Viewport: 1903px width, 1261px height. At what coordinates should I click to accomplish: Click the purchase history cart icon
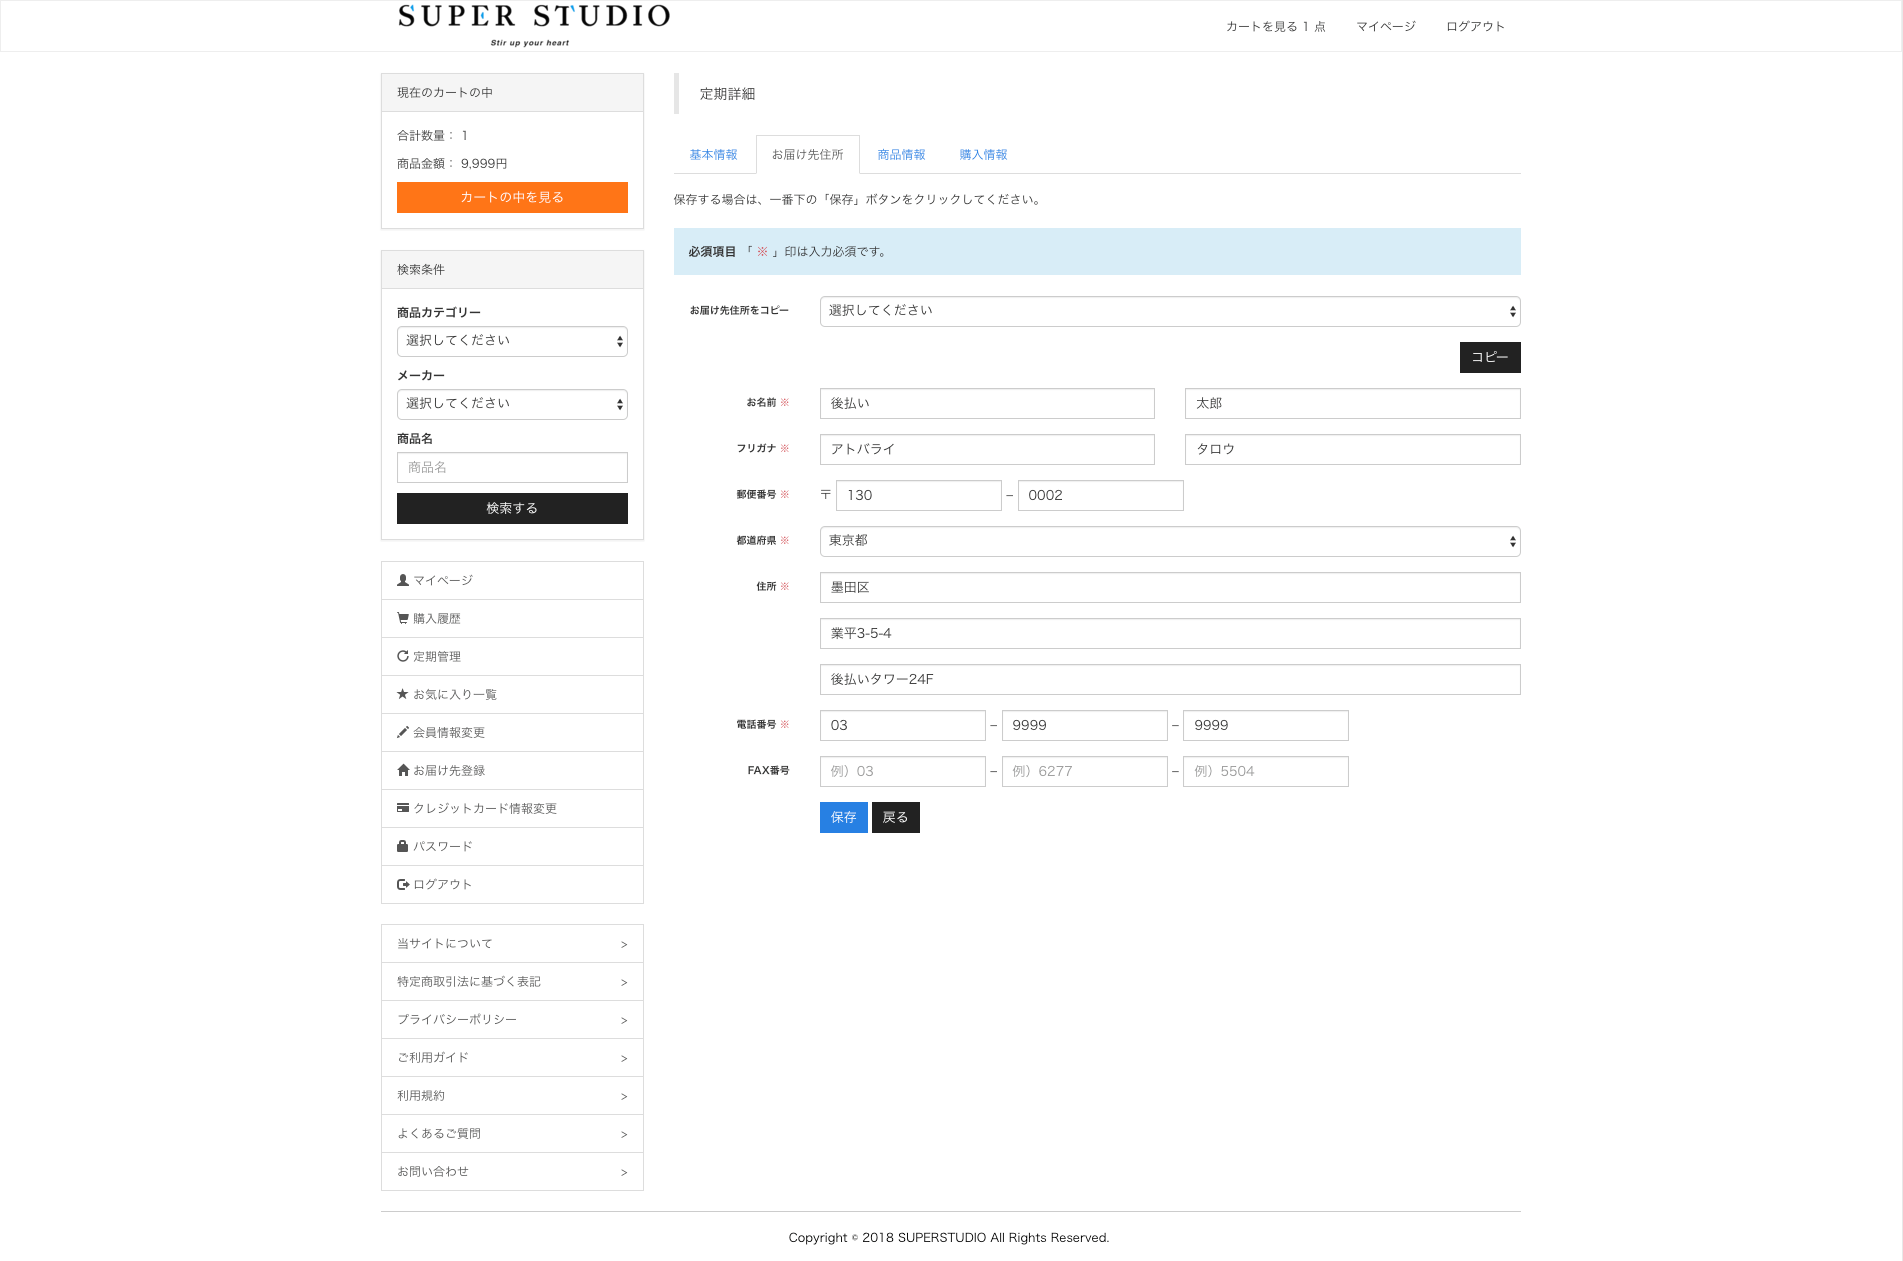[403, 618]
